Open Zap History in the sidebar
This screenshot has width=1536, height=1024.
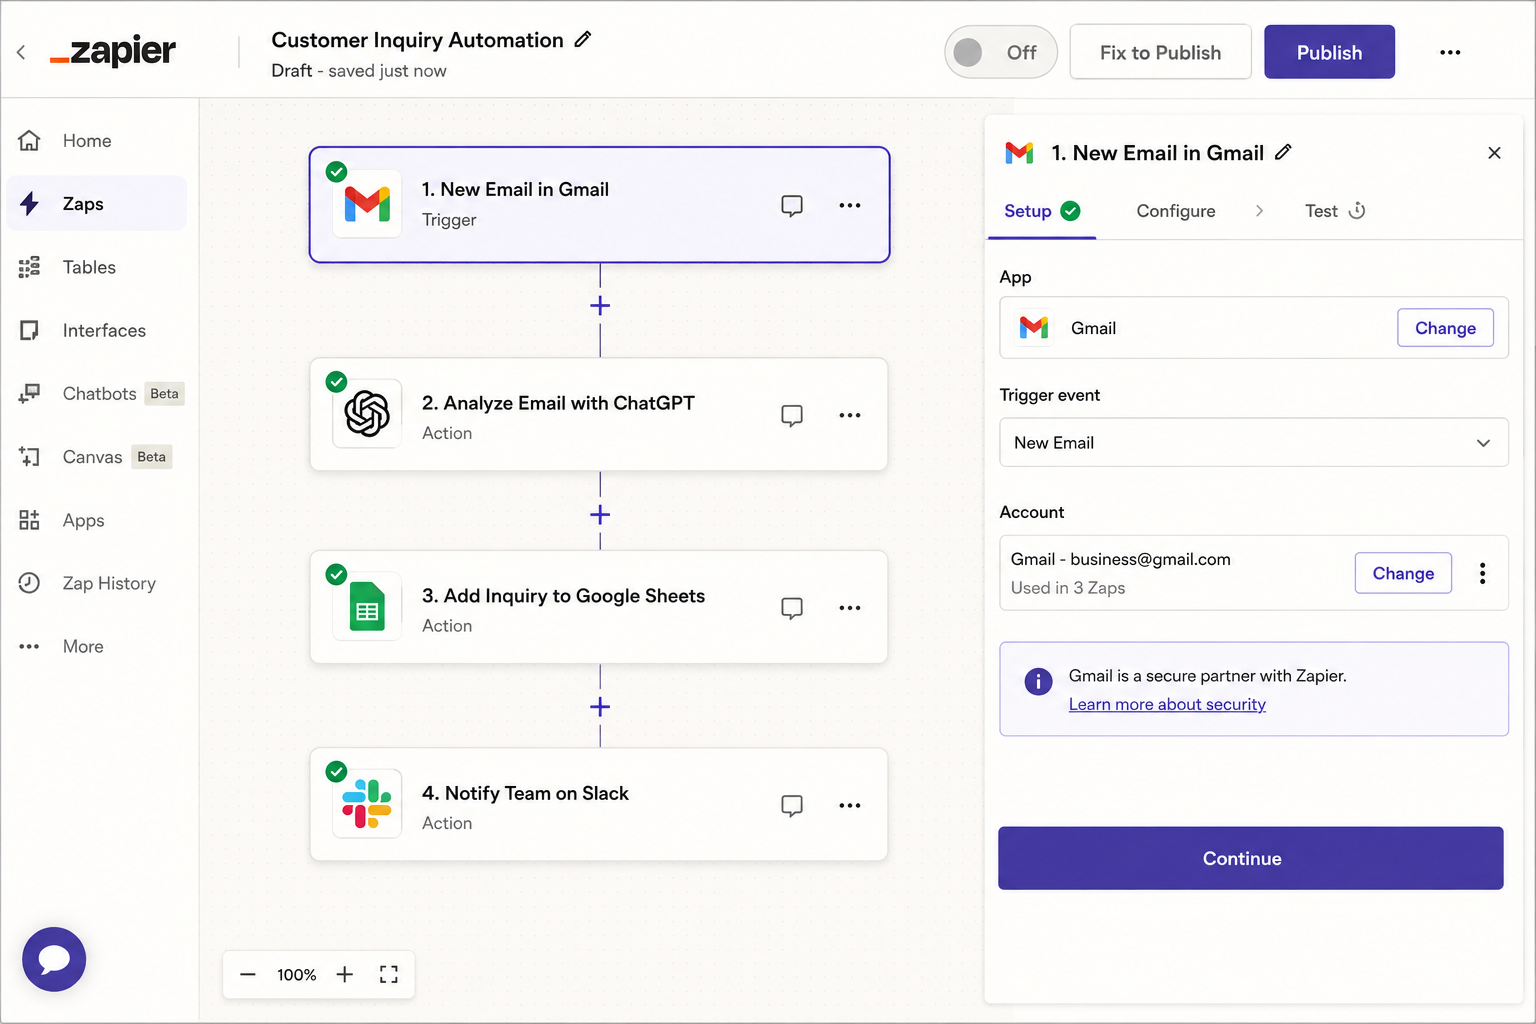pyautogui.click(x=96, y=583)
